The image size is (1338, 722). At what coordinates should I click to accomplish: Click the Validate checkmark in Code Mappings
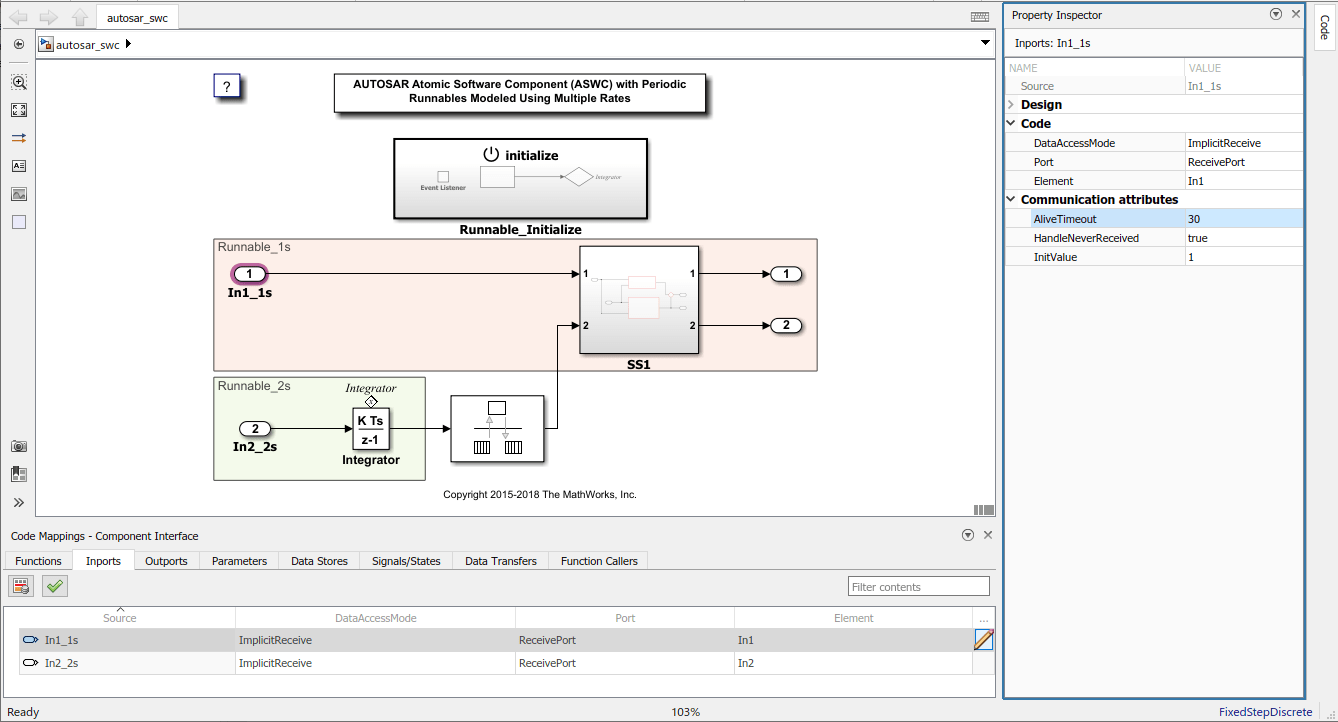54,585
